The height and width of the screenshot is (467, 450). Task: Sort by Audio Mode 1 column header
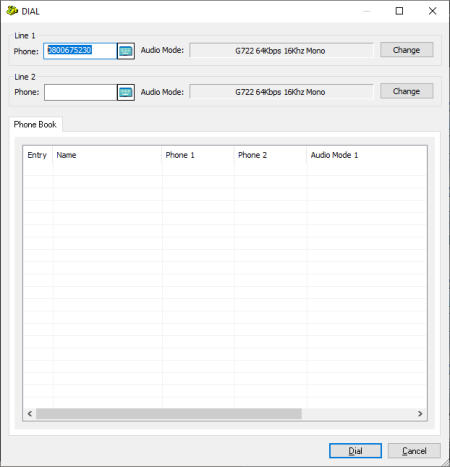pos(366,155)
